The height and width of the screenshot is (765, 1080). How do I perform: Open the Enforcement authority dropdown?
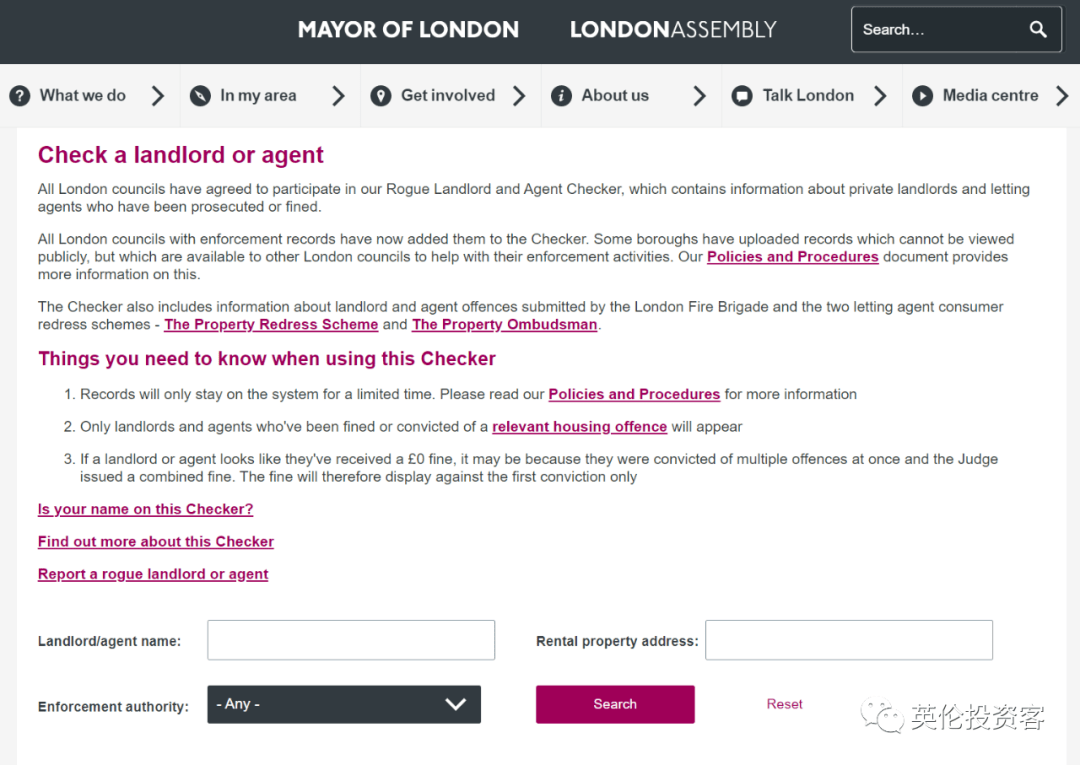point(344,704)
